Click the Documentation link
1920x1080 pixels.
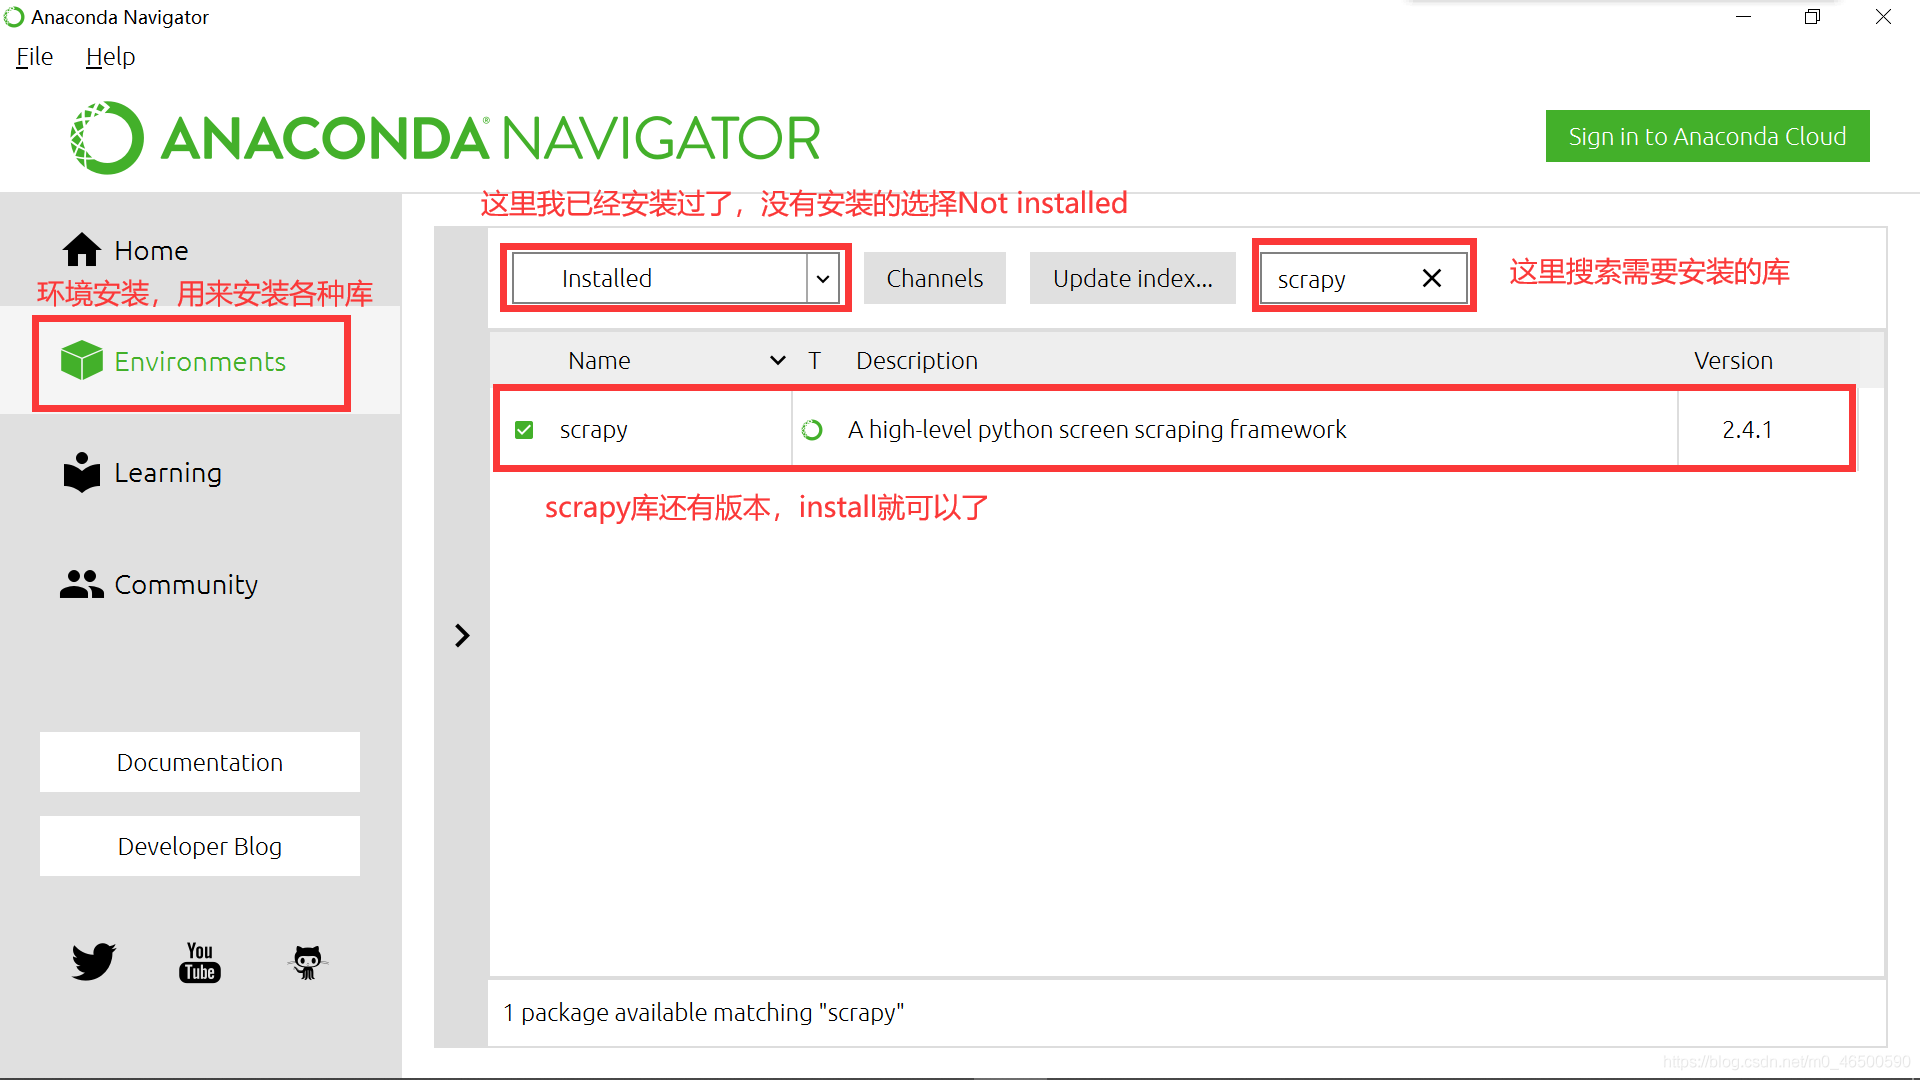point(200,762)
